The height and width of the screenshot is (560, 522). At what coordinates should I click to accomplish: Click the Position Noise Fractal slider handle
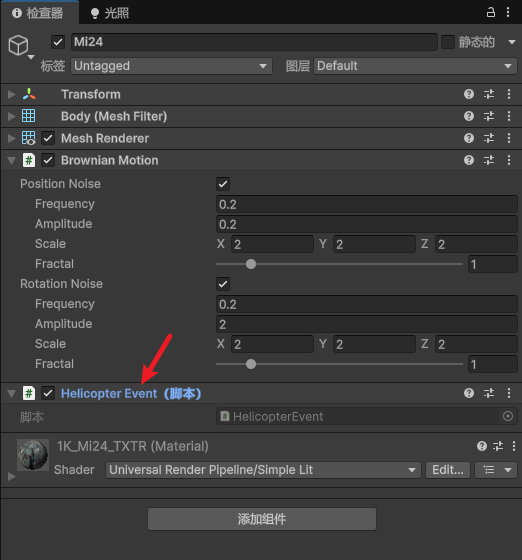tap(251, 264)
